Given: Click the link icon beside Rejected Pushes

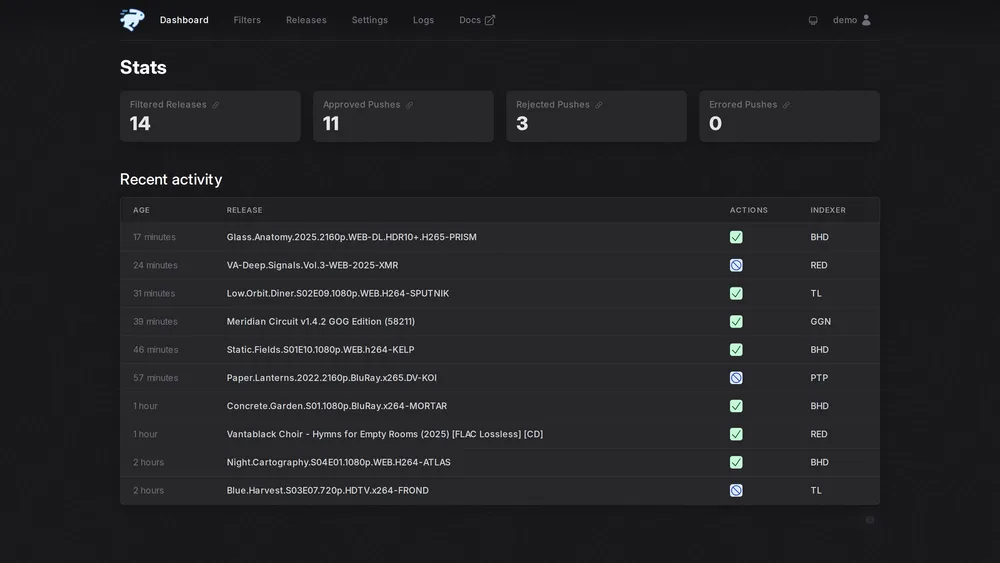Looking at the screenshot, I should tap(599, 105).
